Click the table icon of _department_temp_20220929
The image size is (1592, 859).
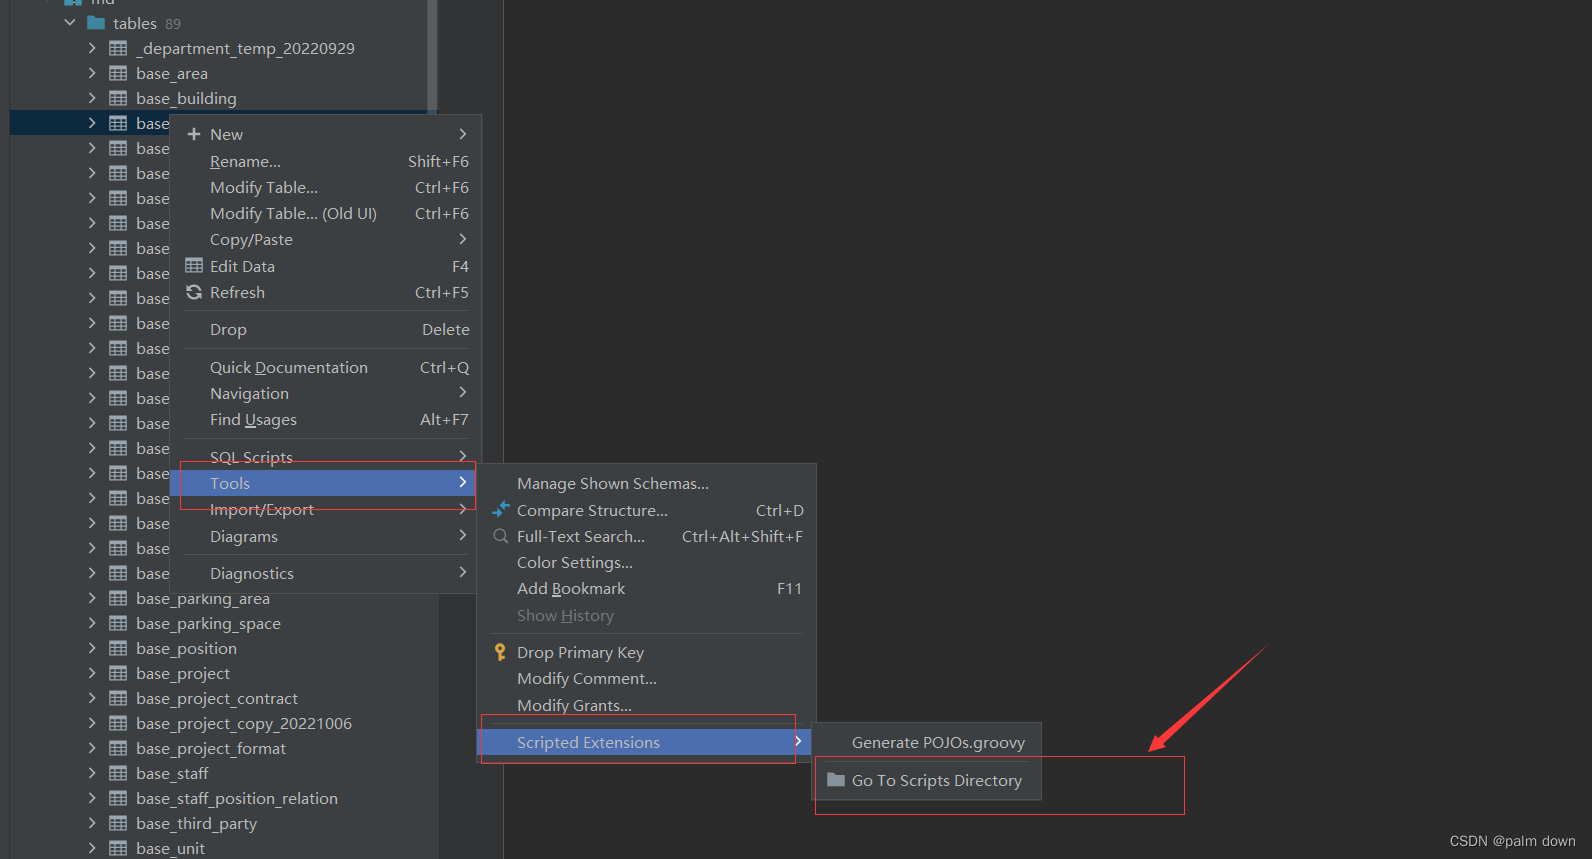[118, 48]
